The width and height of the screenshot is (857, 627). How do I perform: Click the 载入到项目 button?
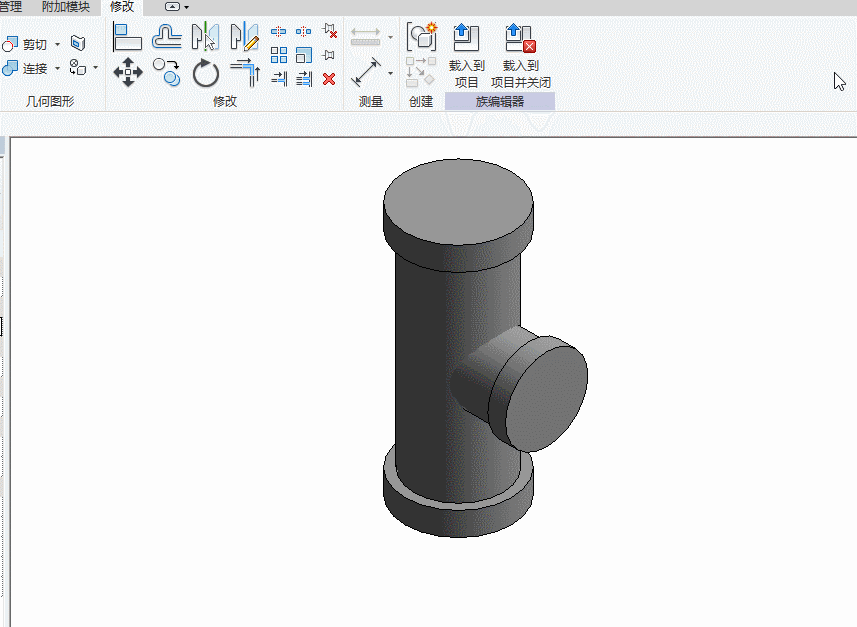pos(466,56)
